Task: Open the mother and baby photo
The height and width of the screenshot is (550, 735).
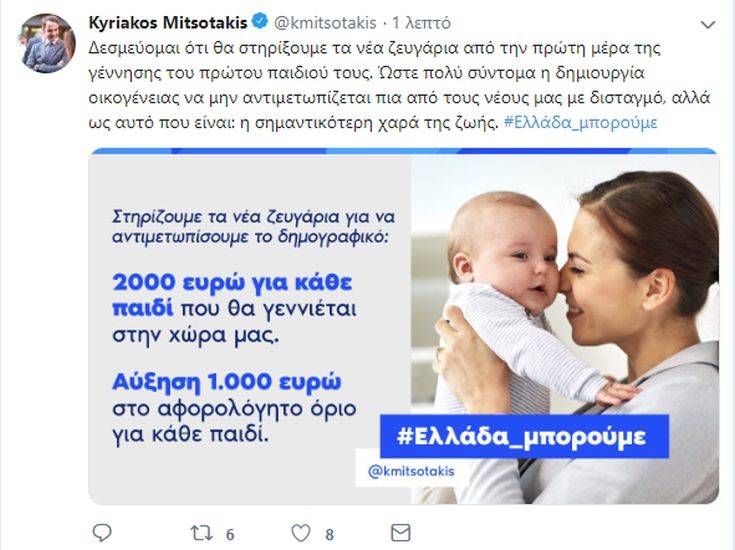Action: (565, 328)
